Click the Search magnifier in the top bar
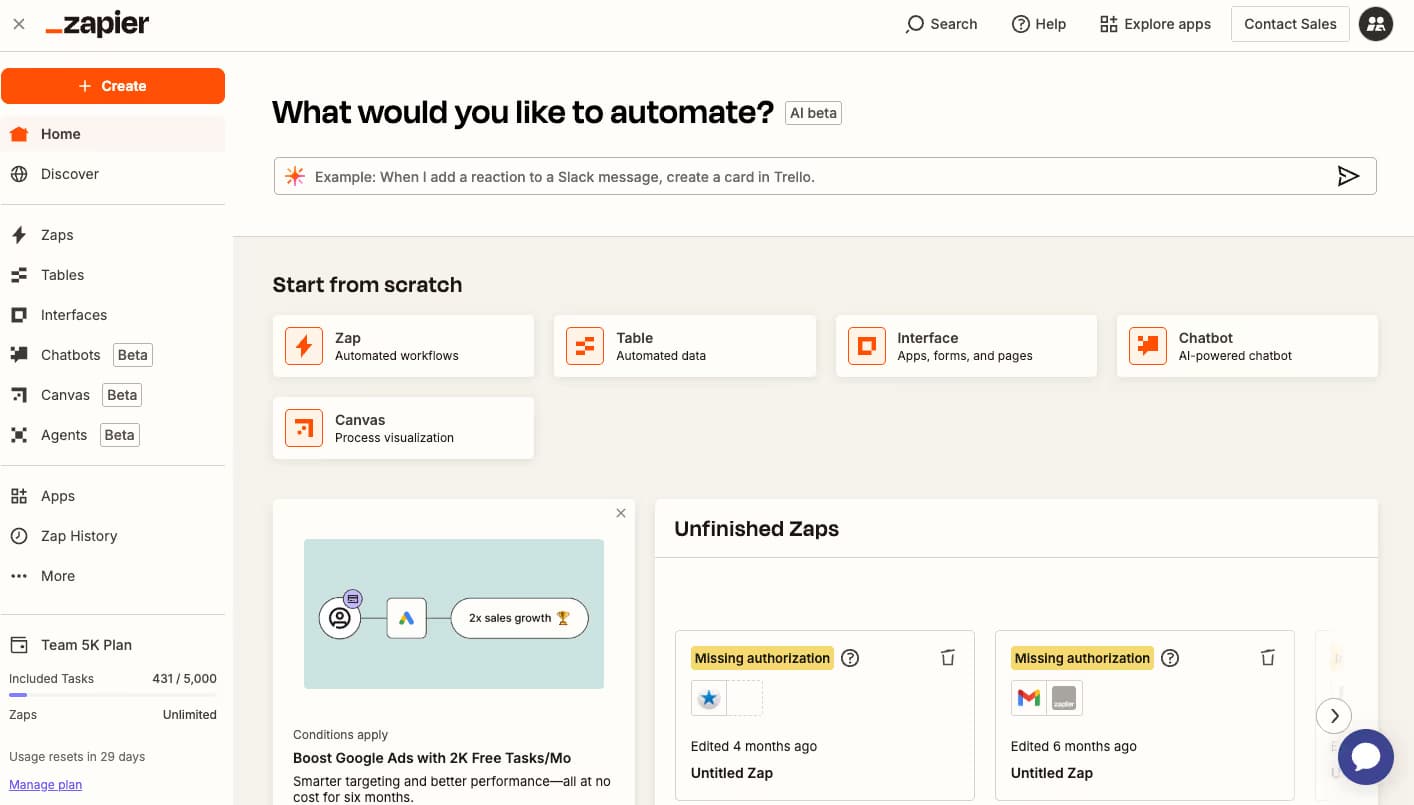Screen dimensions: 1414x805 click(x=915, y=23)
